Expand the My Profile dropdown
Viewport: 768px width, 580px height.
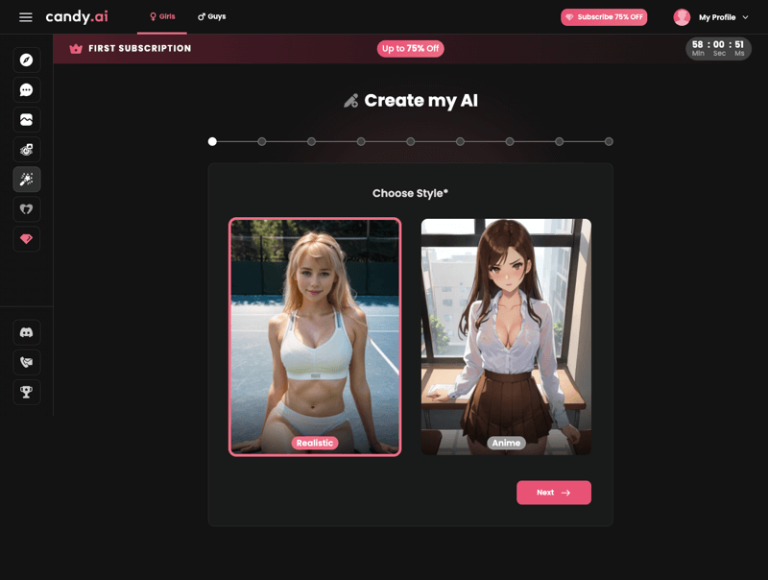[714, 17]
